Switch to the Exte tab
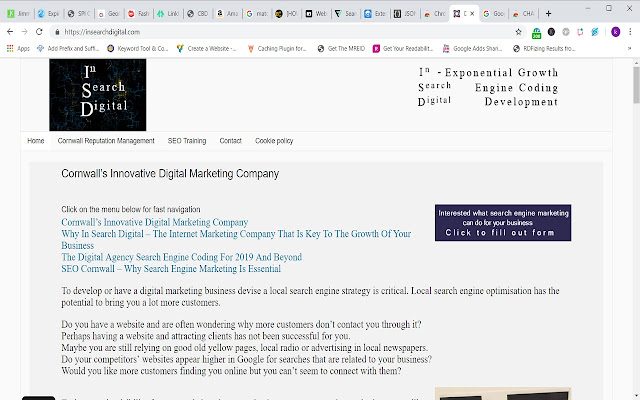Image resolution: width=640 pixels, height=400 pixels. coord(376,13)
